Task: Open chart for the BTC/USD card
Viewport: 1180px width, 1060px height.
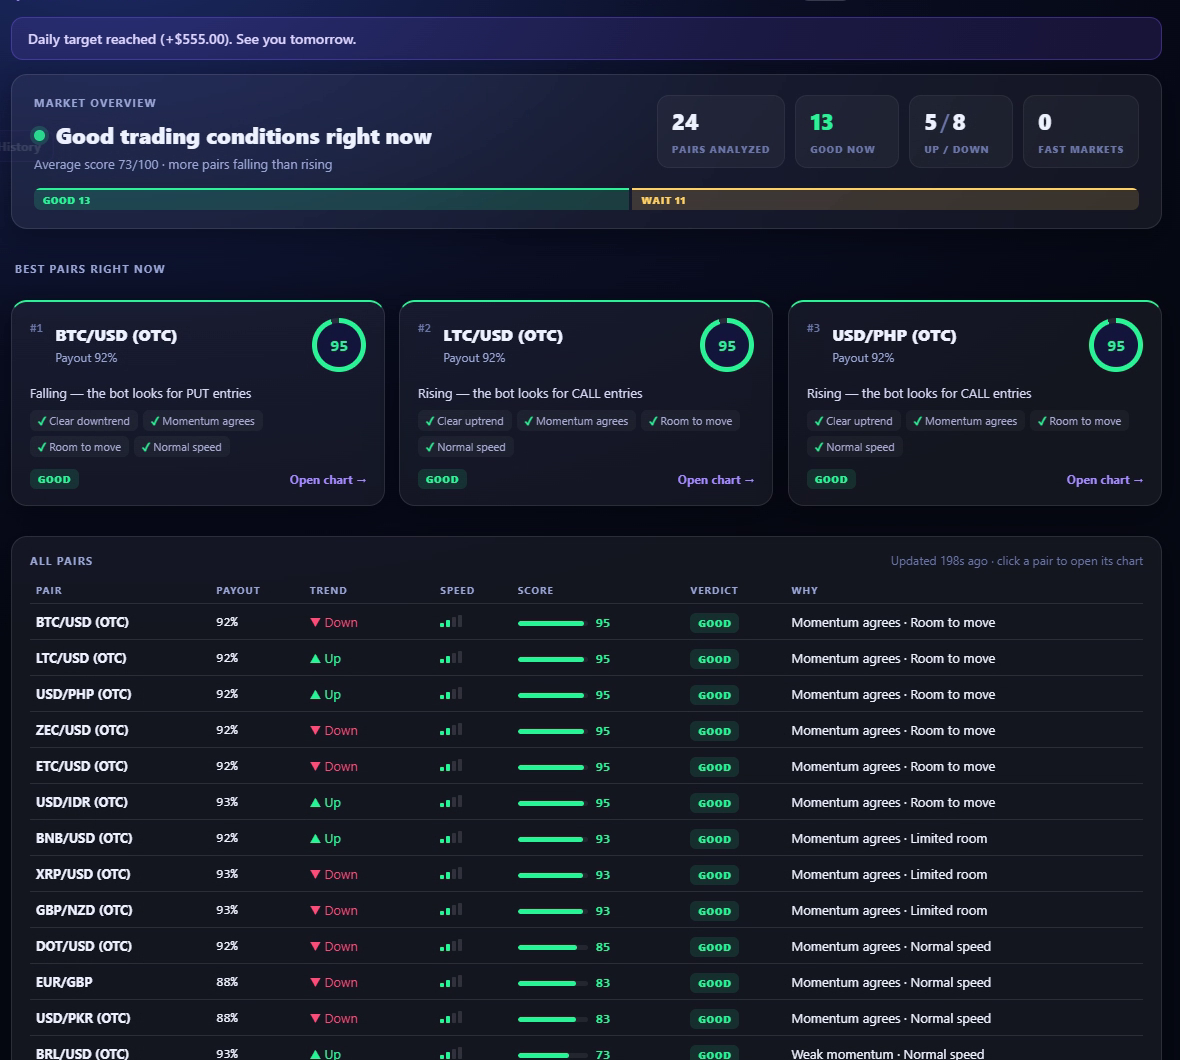Action: click(x=328, y=480)
